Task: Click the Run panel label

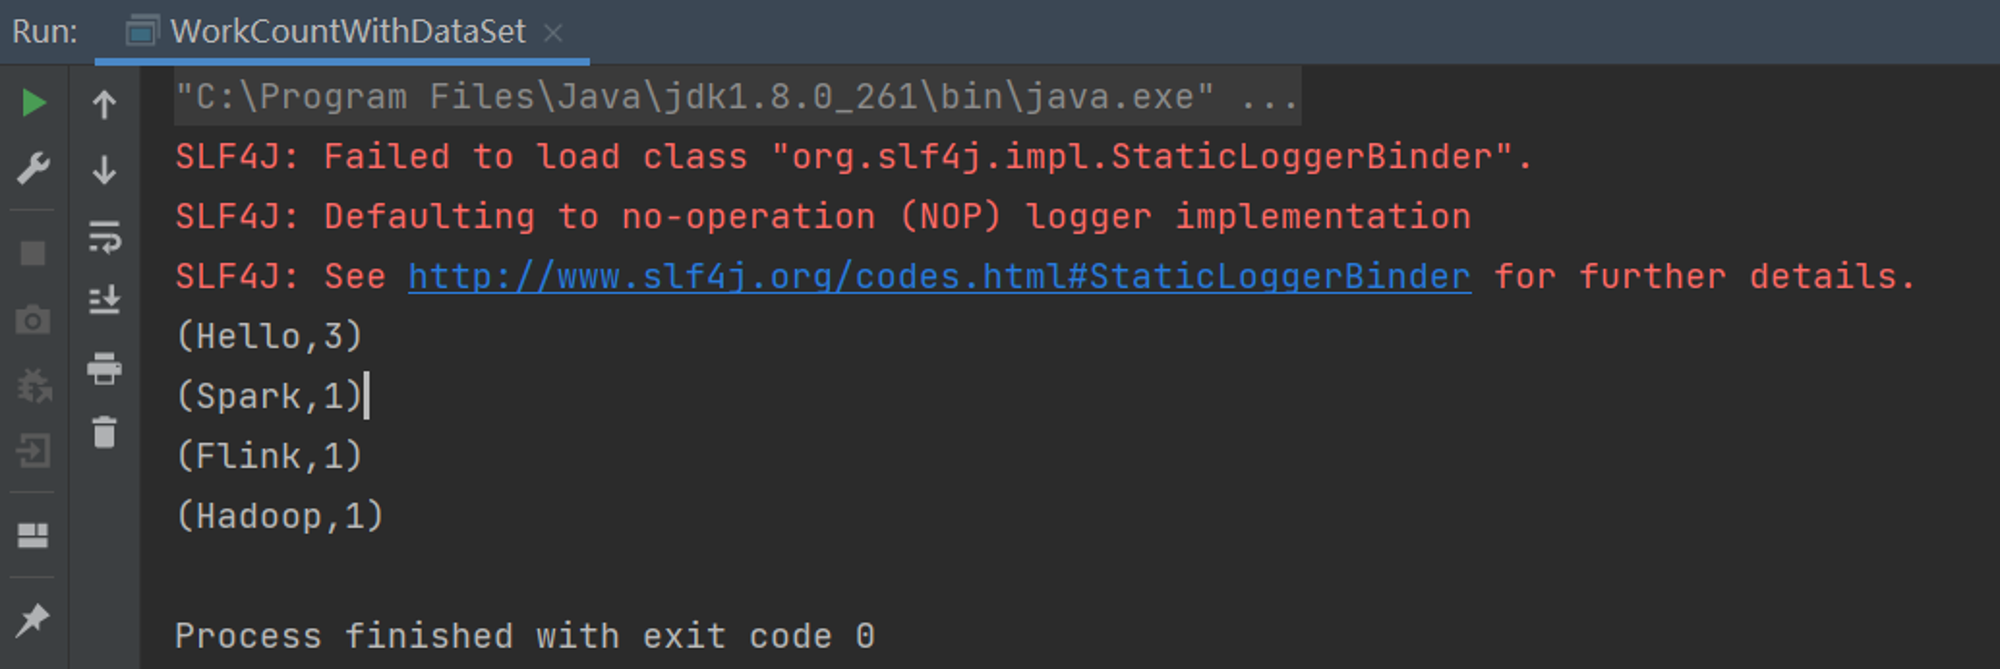Action: (x=44, y=32)
